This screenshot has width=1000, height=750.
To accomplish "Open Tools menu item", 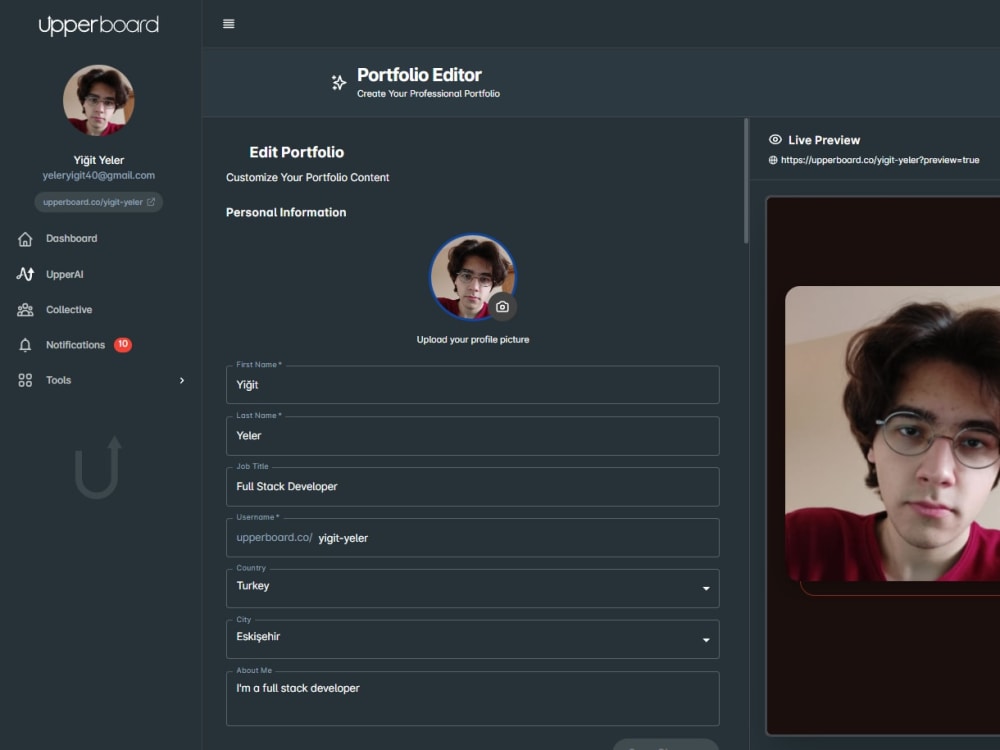I will [59, 380].
